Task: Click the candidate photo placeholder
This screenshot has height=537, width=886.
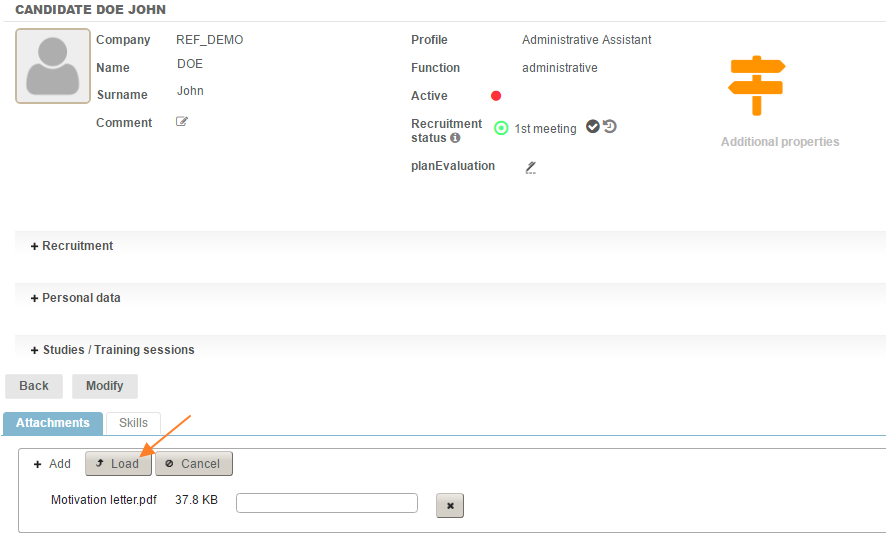Action: tap(53, 66)
